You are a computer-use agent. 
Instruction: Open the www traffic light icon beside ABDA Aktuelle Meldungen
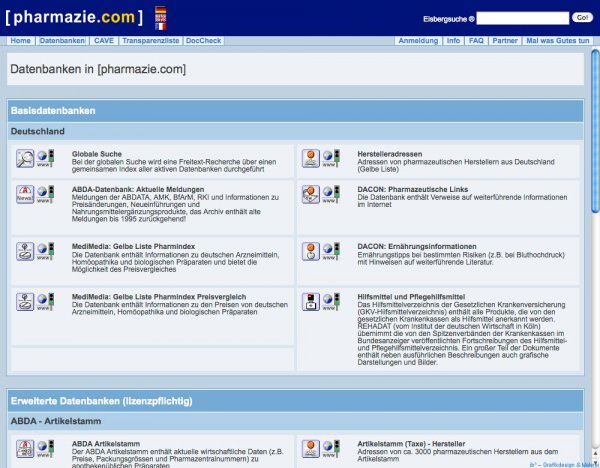click(46, 194)
